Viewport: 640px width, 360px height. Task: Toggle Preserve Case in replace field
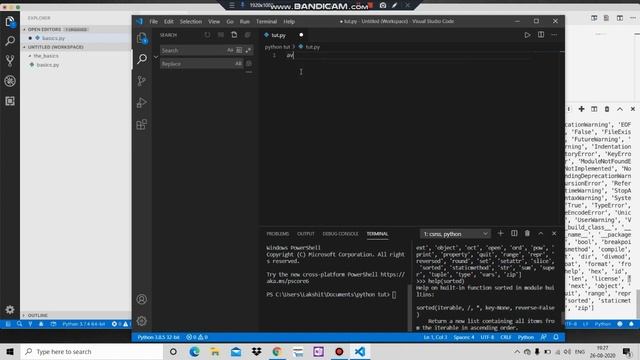[x=238, y=64]
